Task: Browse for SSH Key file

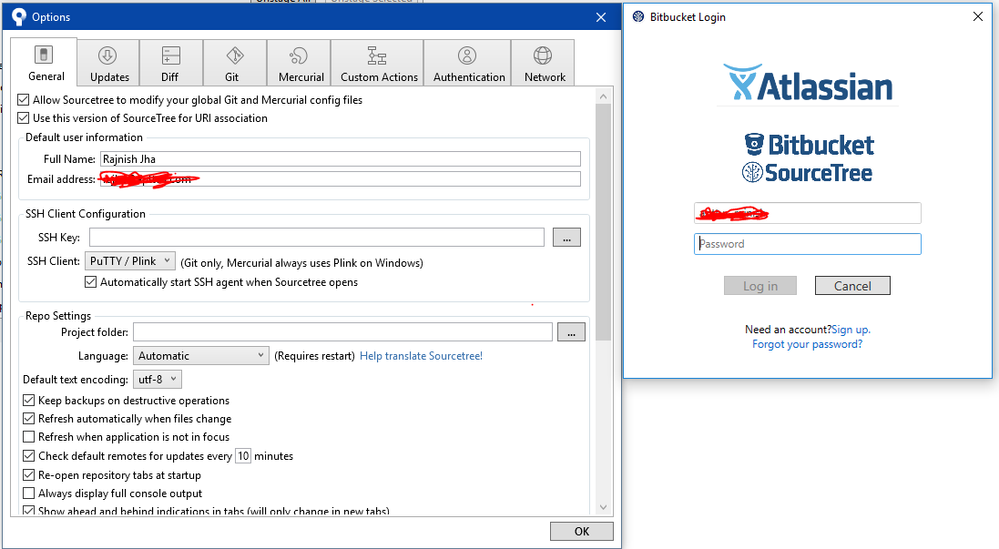Action: pos(566,238)
